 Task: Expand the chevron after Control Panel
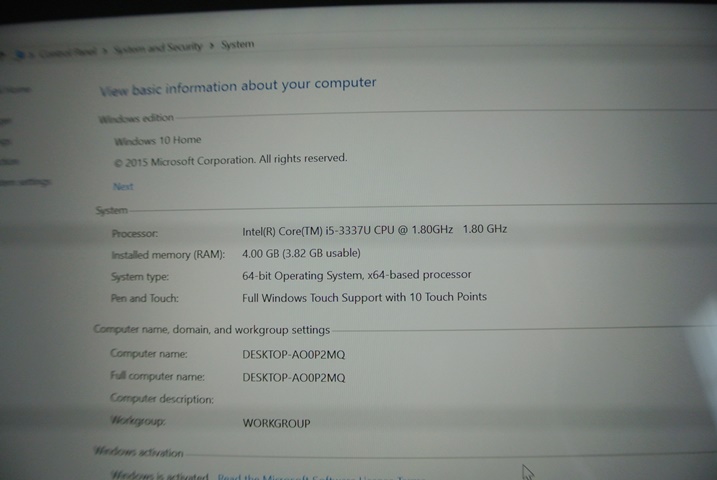(x=105, y=51)
